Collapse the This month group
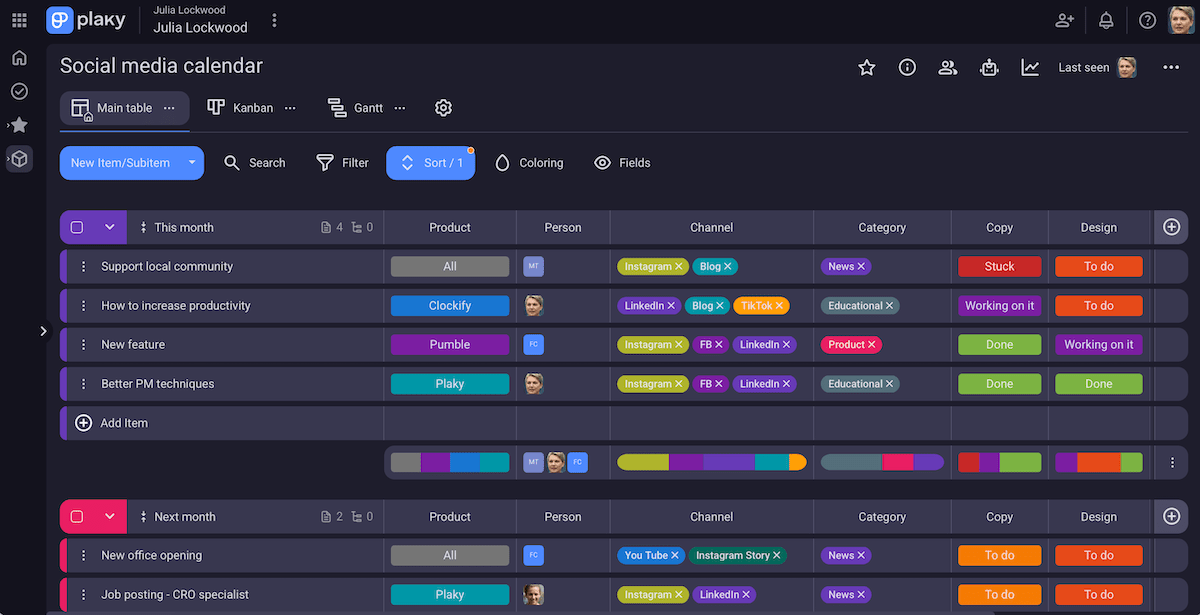 pyautogui.click(x=110, y=227)
